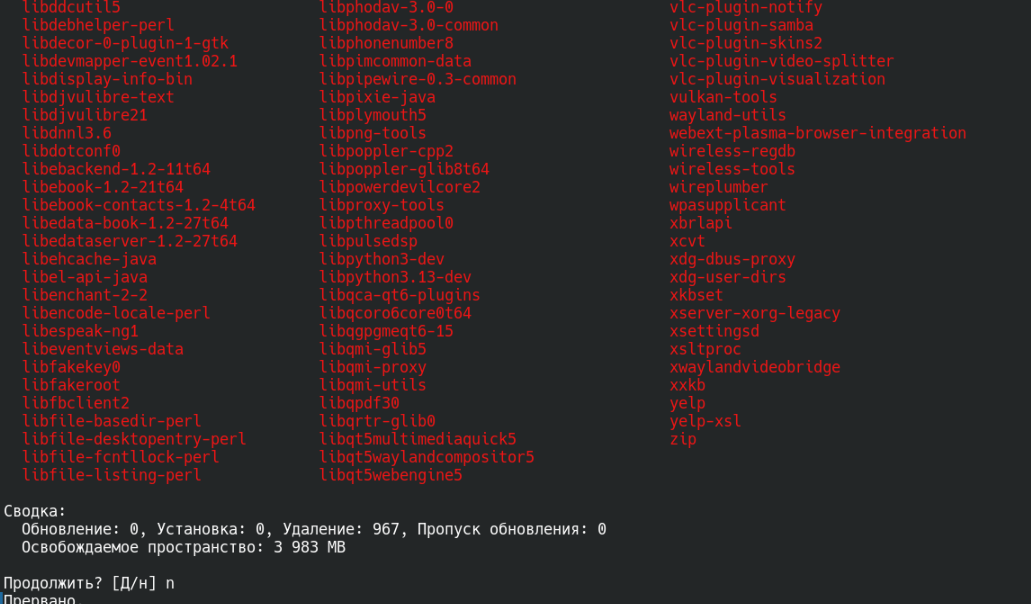This screenshot has width=1031, height=604.
Task: Click the zip package entry
Action: point(683,439)
